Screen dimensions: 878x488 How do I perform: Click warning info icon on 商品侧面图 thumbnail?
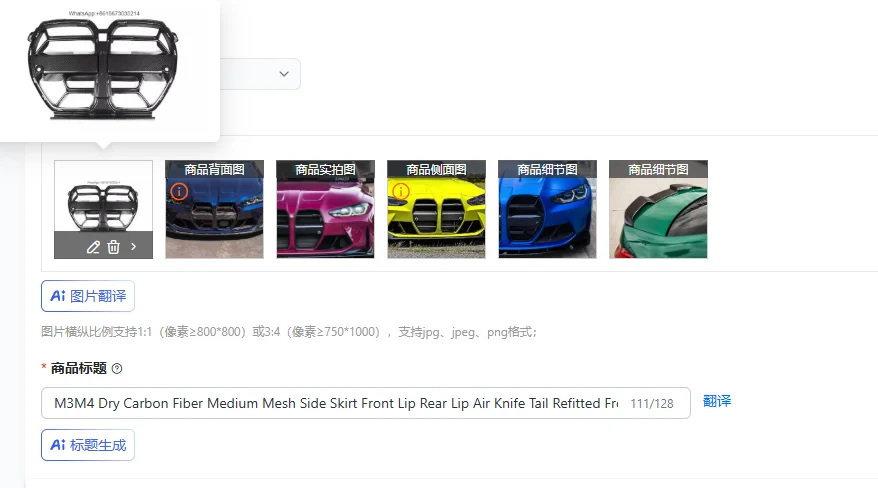coord(400,191)
